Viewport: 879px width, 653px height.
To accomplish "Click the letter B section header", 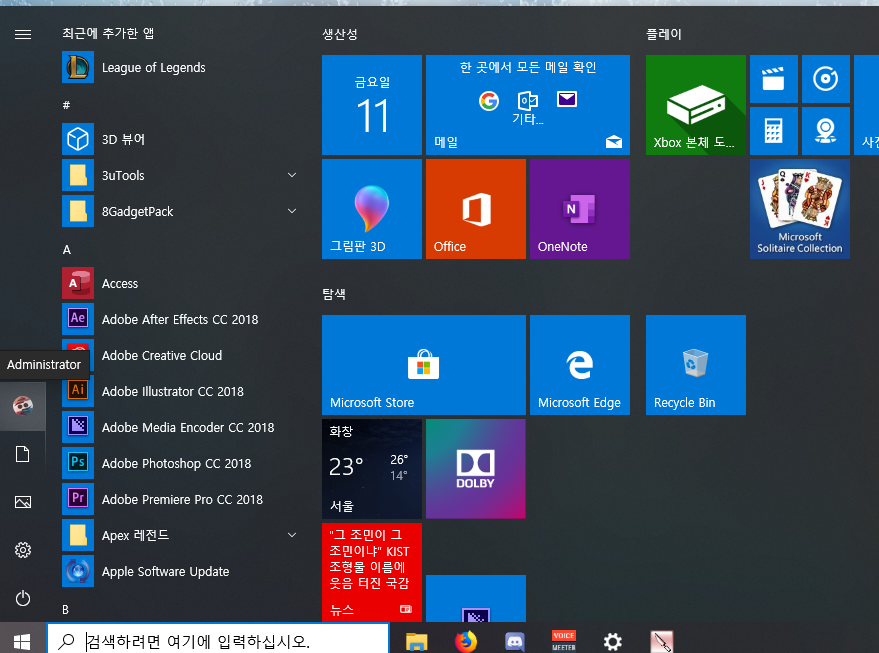I will [66, 609].
